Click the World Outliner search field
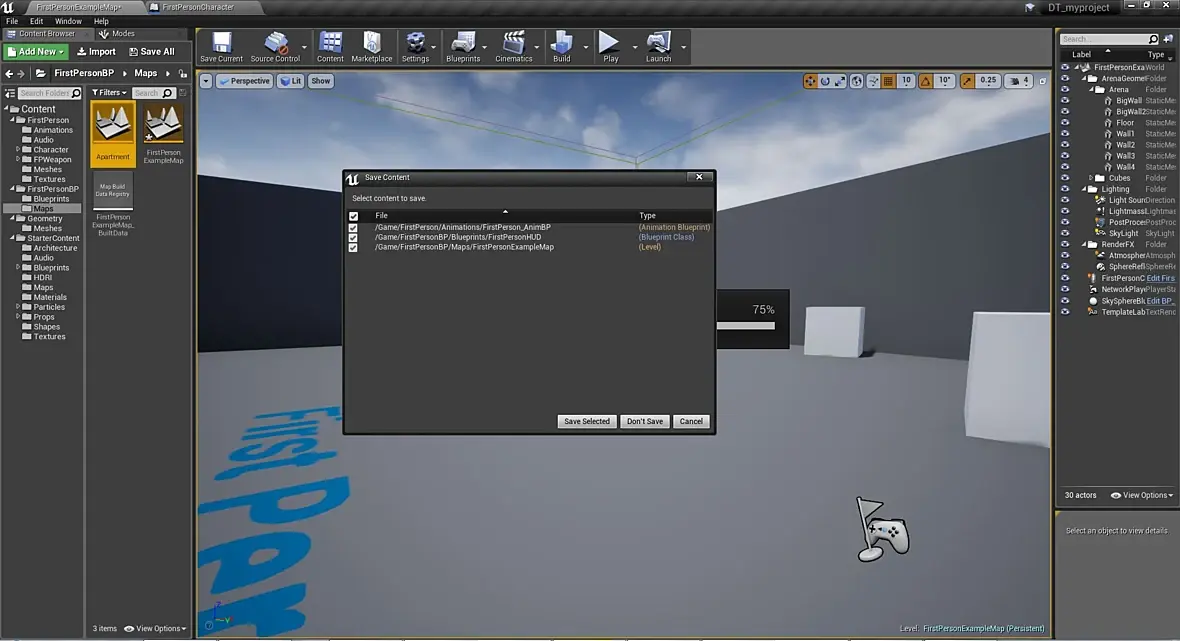The height and width of the screenshot is (641, 1180). [x=1109, y=39]
